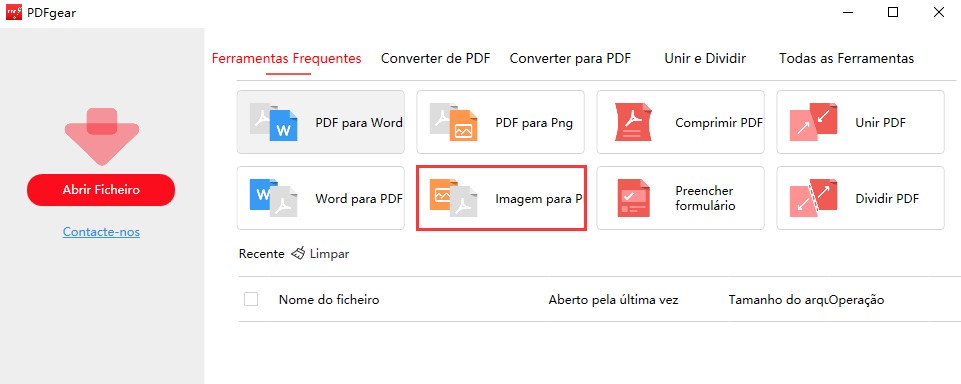Close the PDFgear window
The image size is (961, 384).
tap(938, 12)
